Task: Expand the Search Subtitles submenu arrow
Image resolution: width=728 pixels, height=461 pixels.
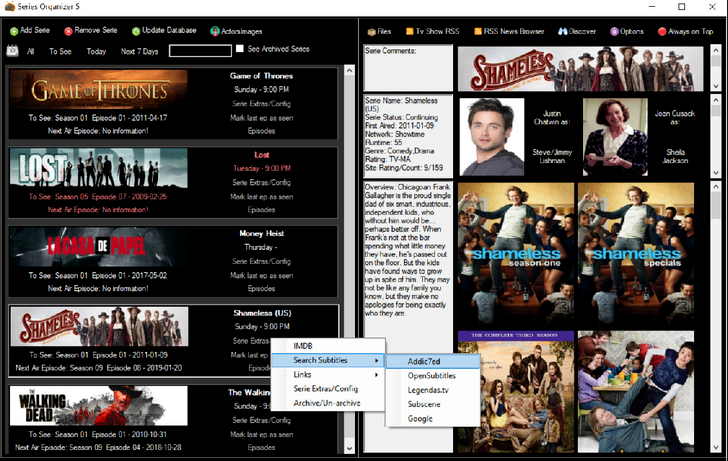Action: pos(377,360)
